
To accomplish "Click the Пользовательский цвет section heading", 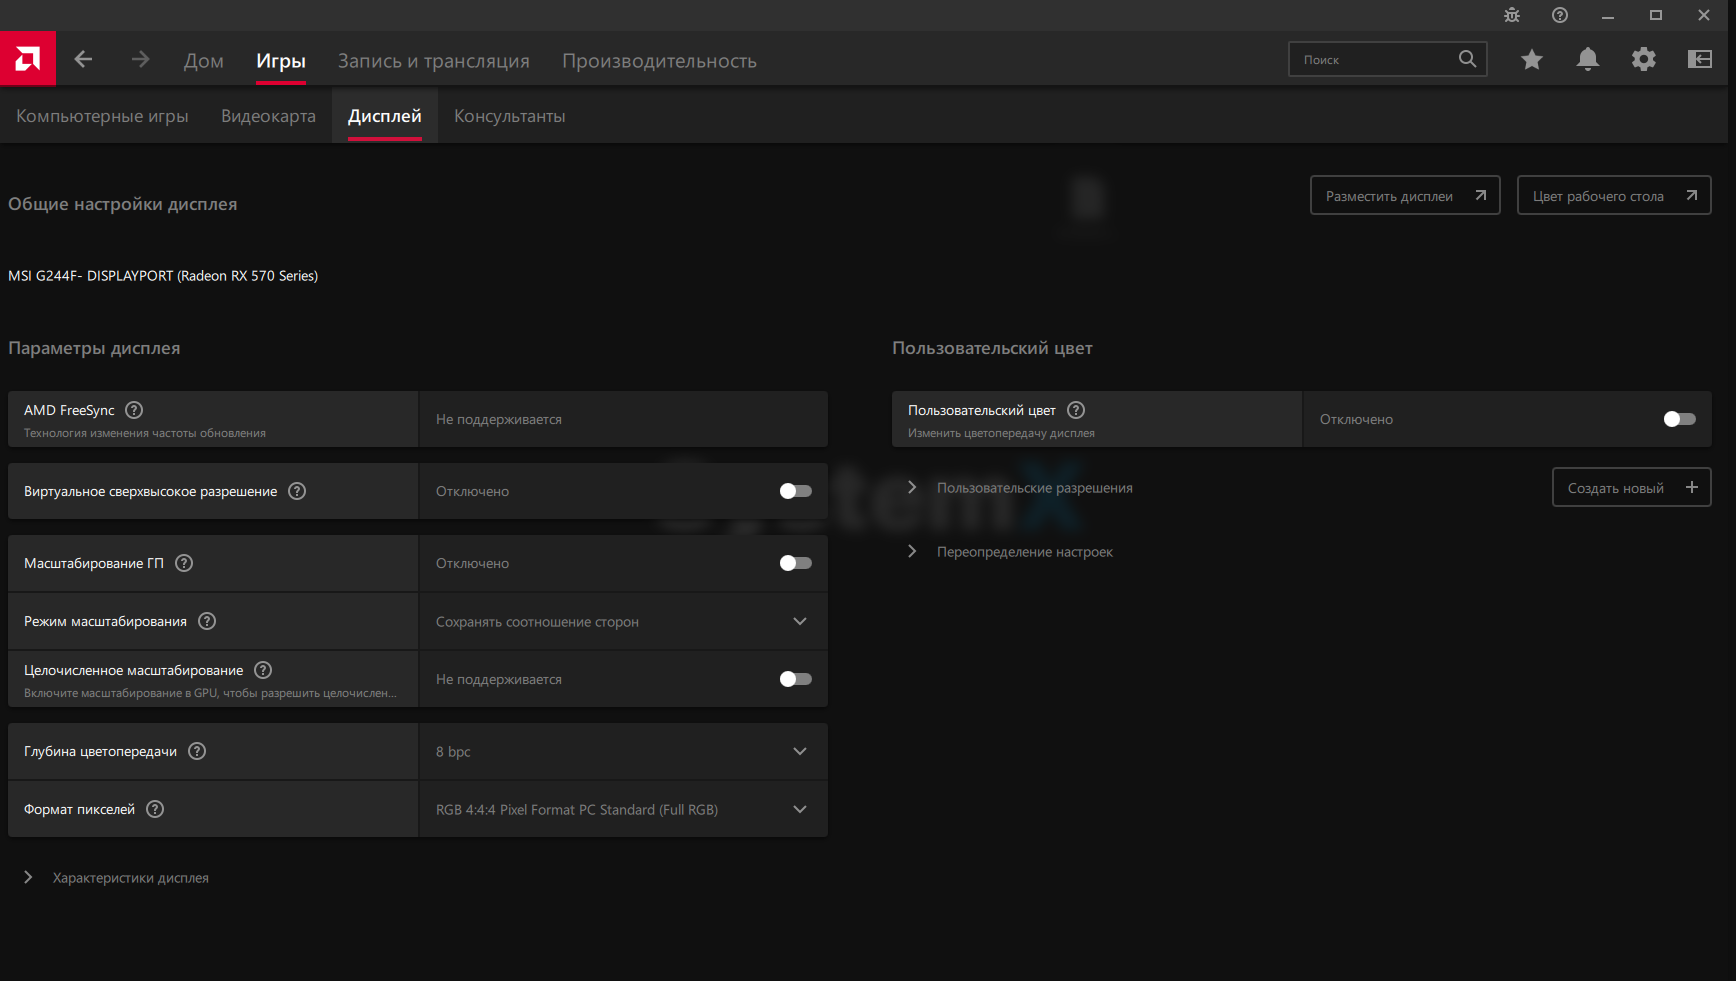I will [992, 348].
